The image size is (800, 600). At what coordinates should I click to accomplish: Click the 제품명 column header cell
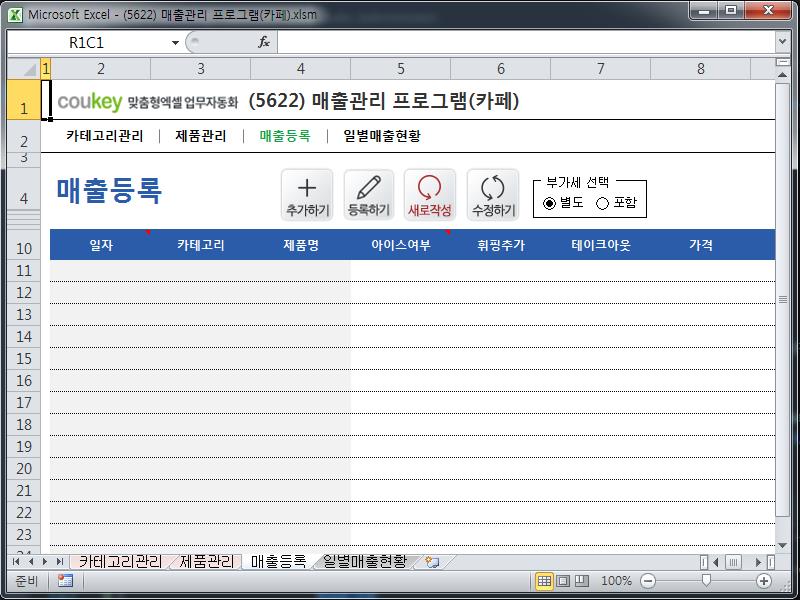tap(301, 245)
